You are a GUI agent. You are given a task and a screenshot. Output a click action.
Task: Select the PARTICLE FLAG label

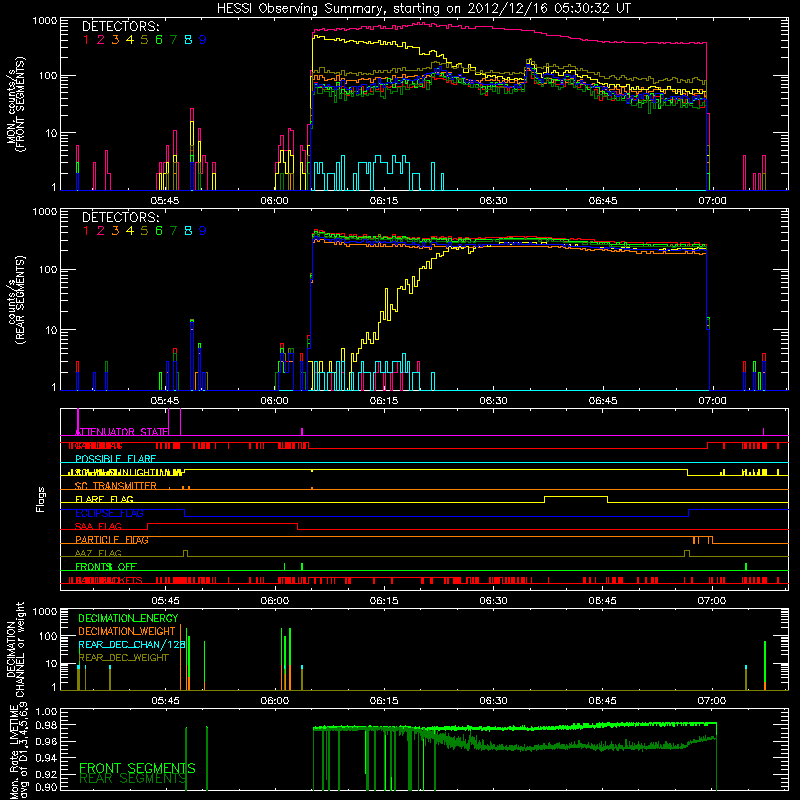click(x=112, y=540)
